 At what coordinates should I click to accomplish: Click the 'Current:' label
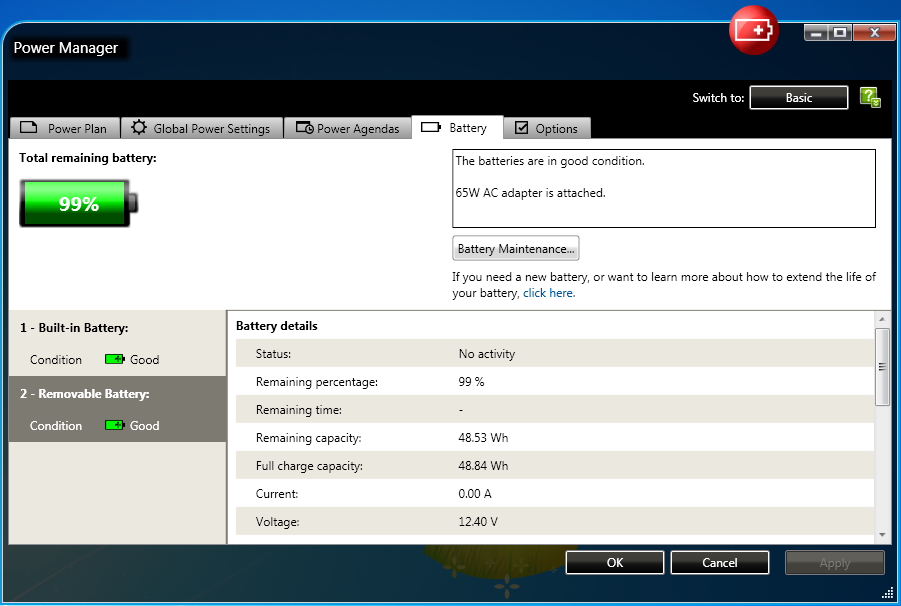click(277, 494)
